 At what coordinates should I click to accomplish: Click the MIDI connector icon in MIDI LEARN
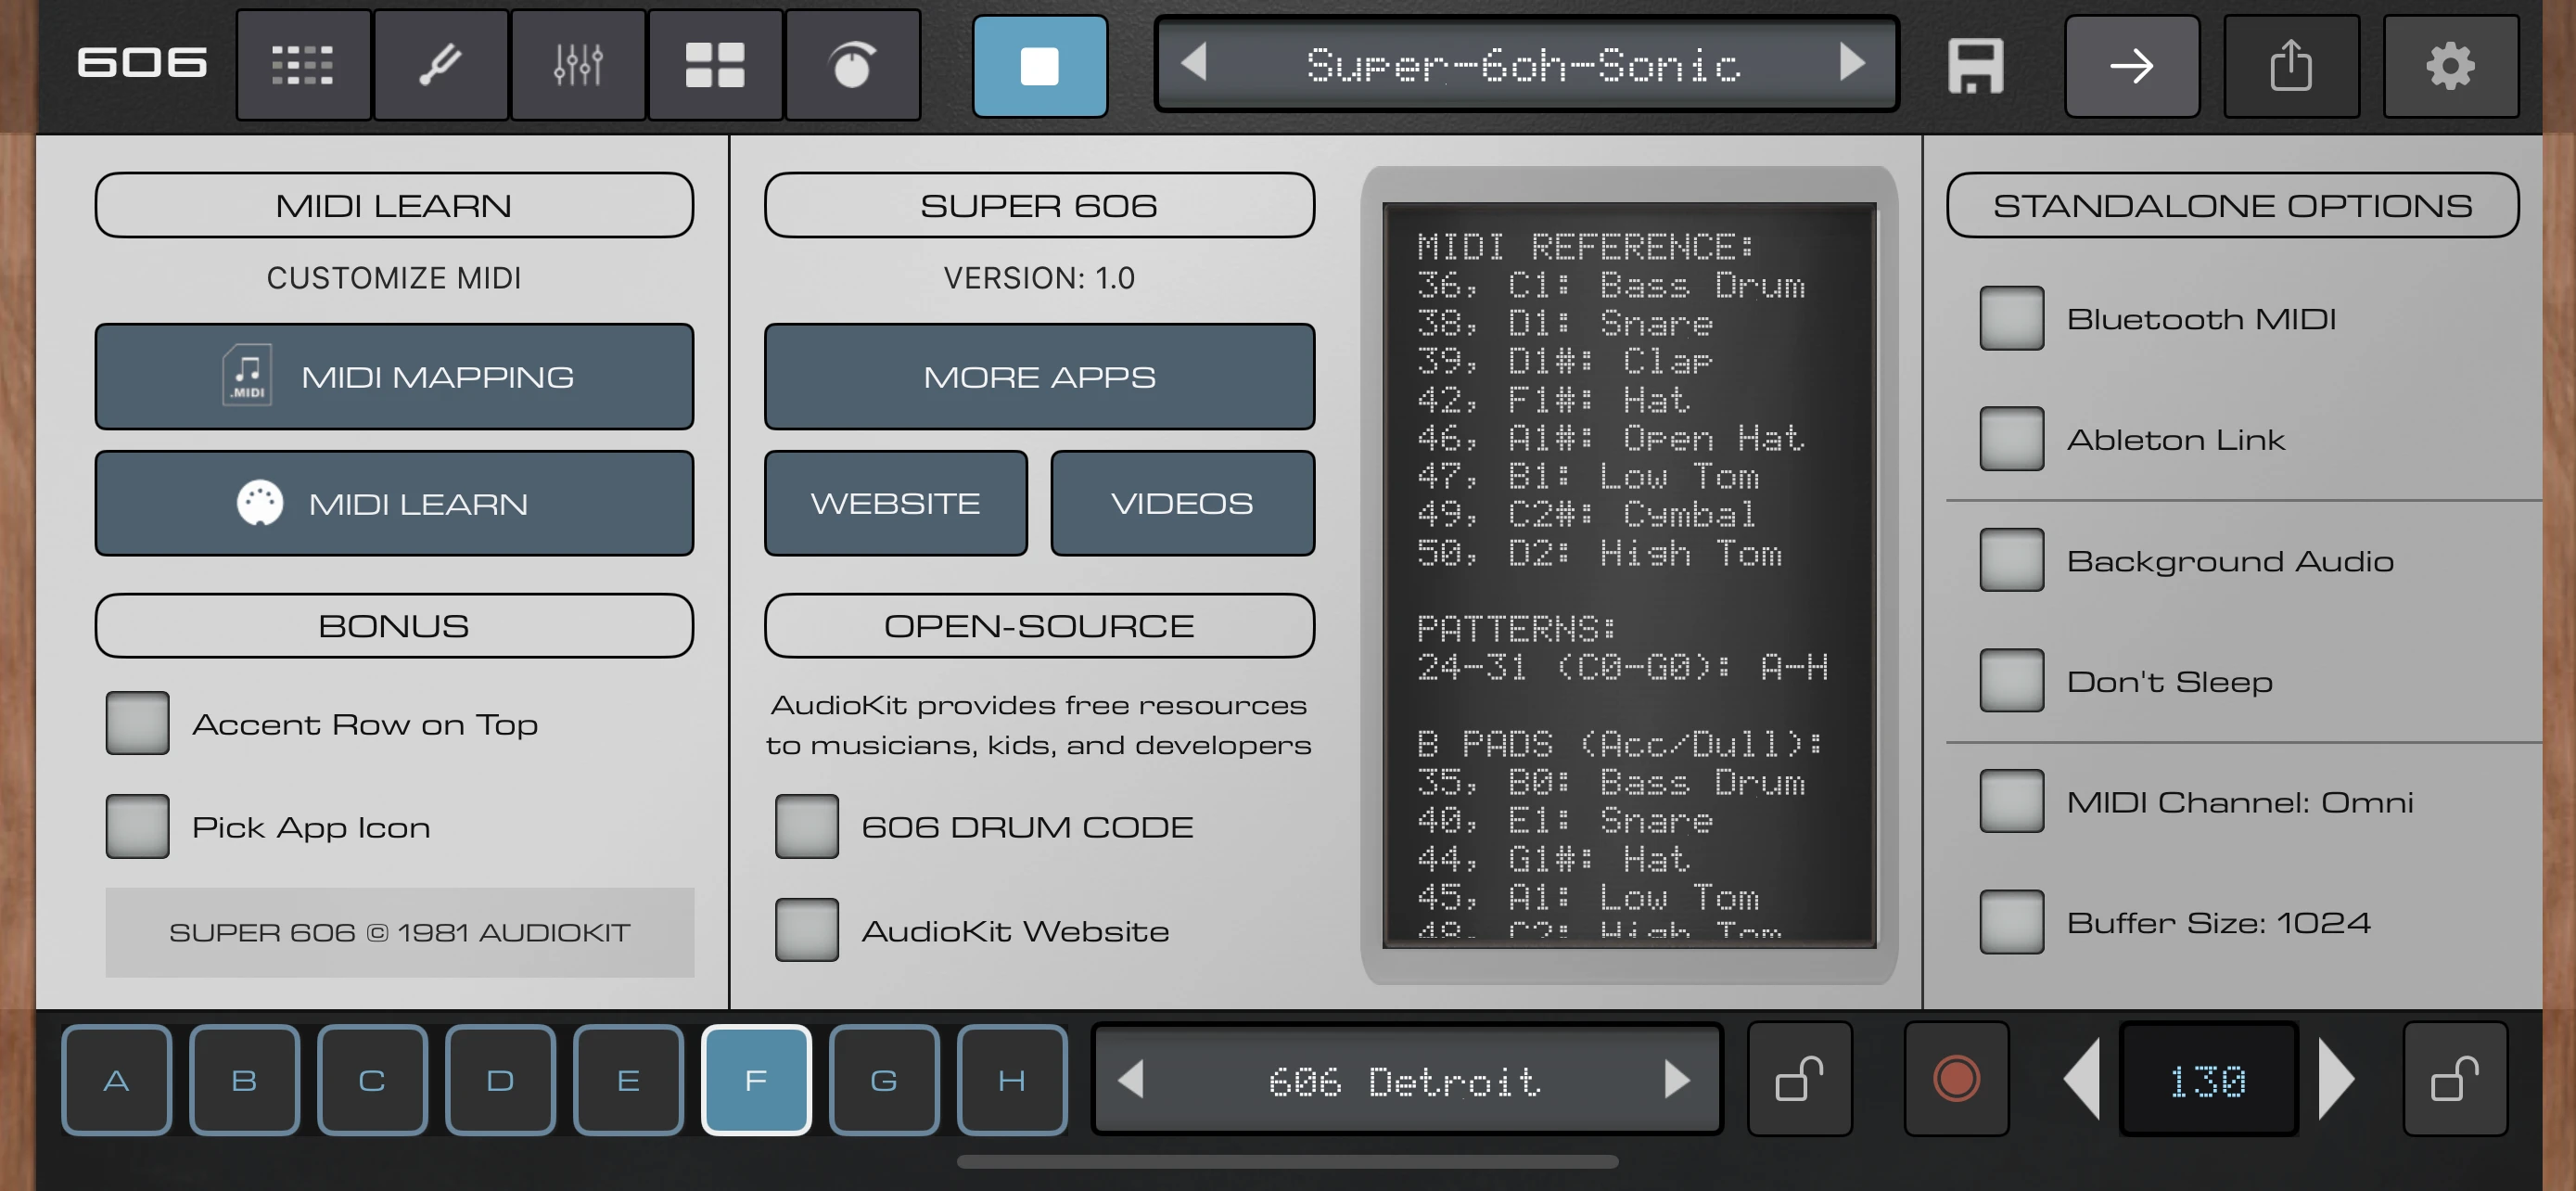coord(260,503)
